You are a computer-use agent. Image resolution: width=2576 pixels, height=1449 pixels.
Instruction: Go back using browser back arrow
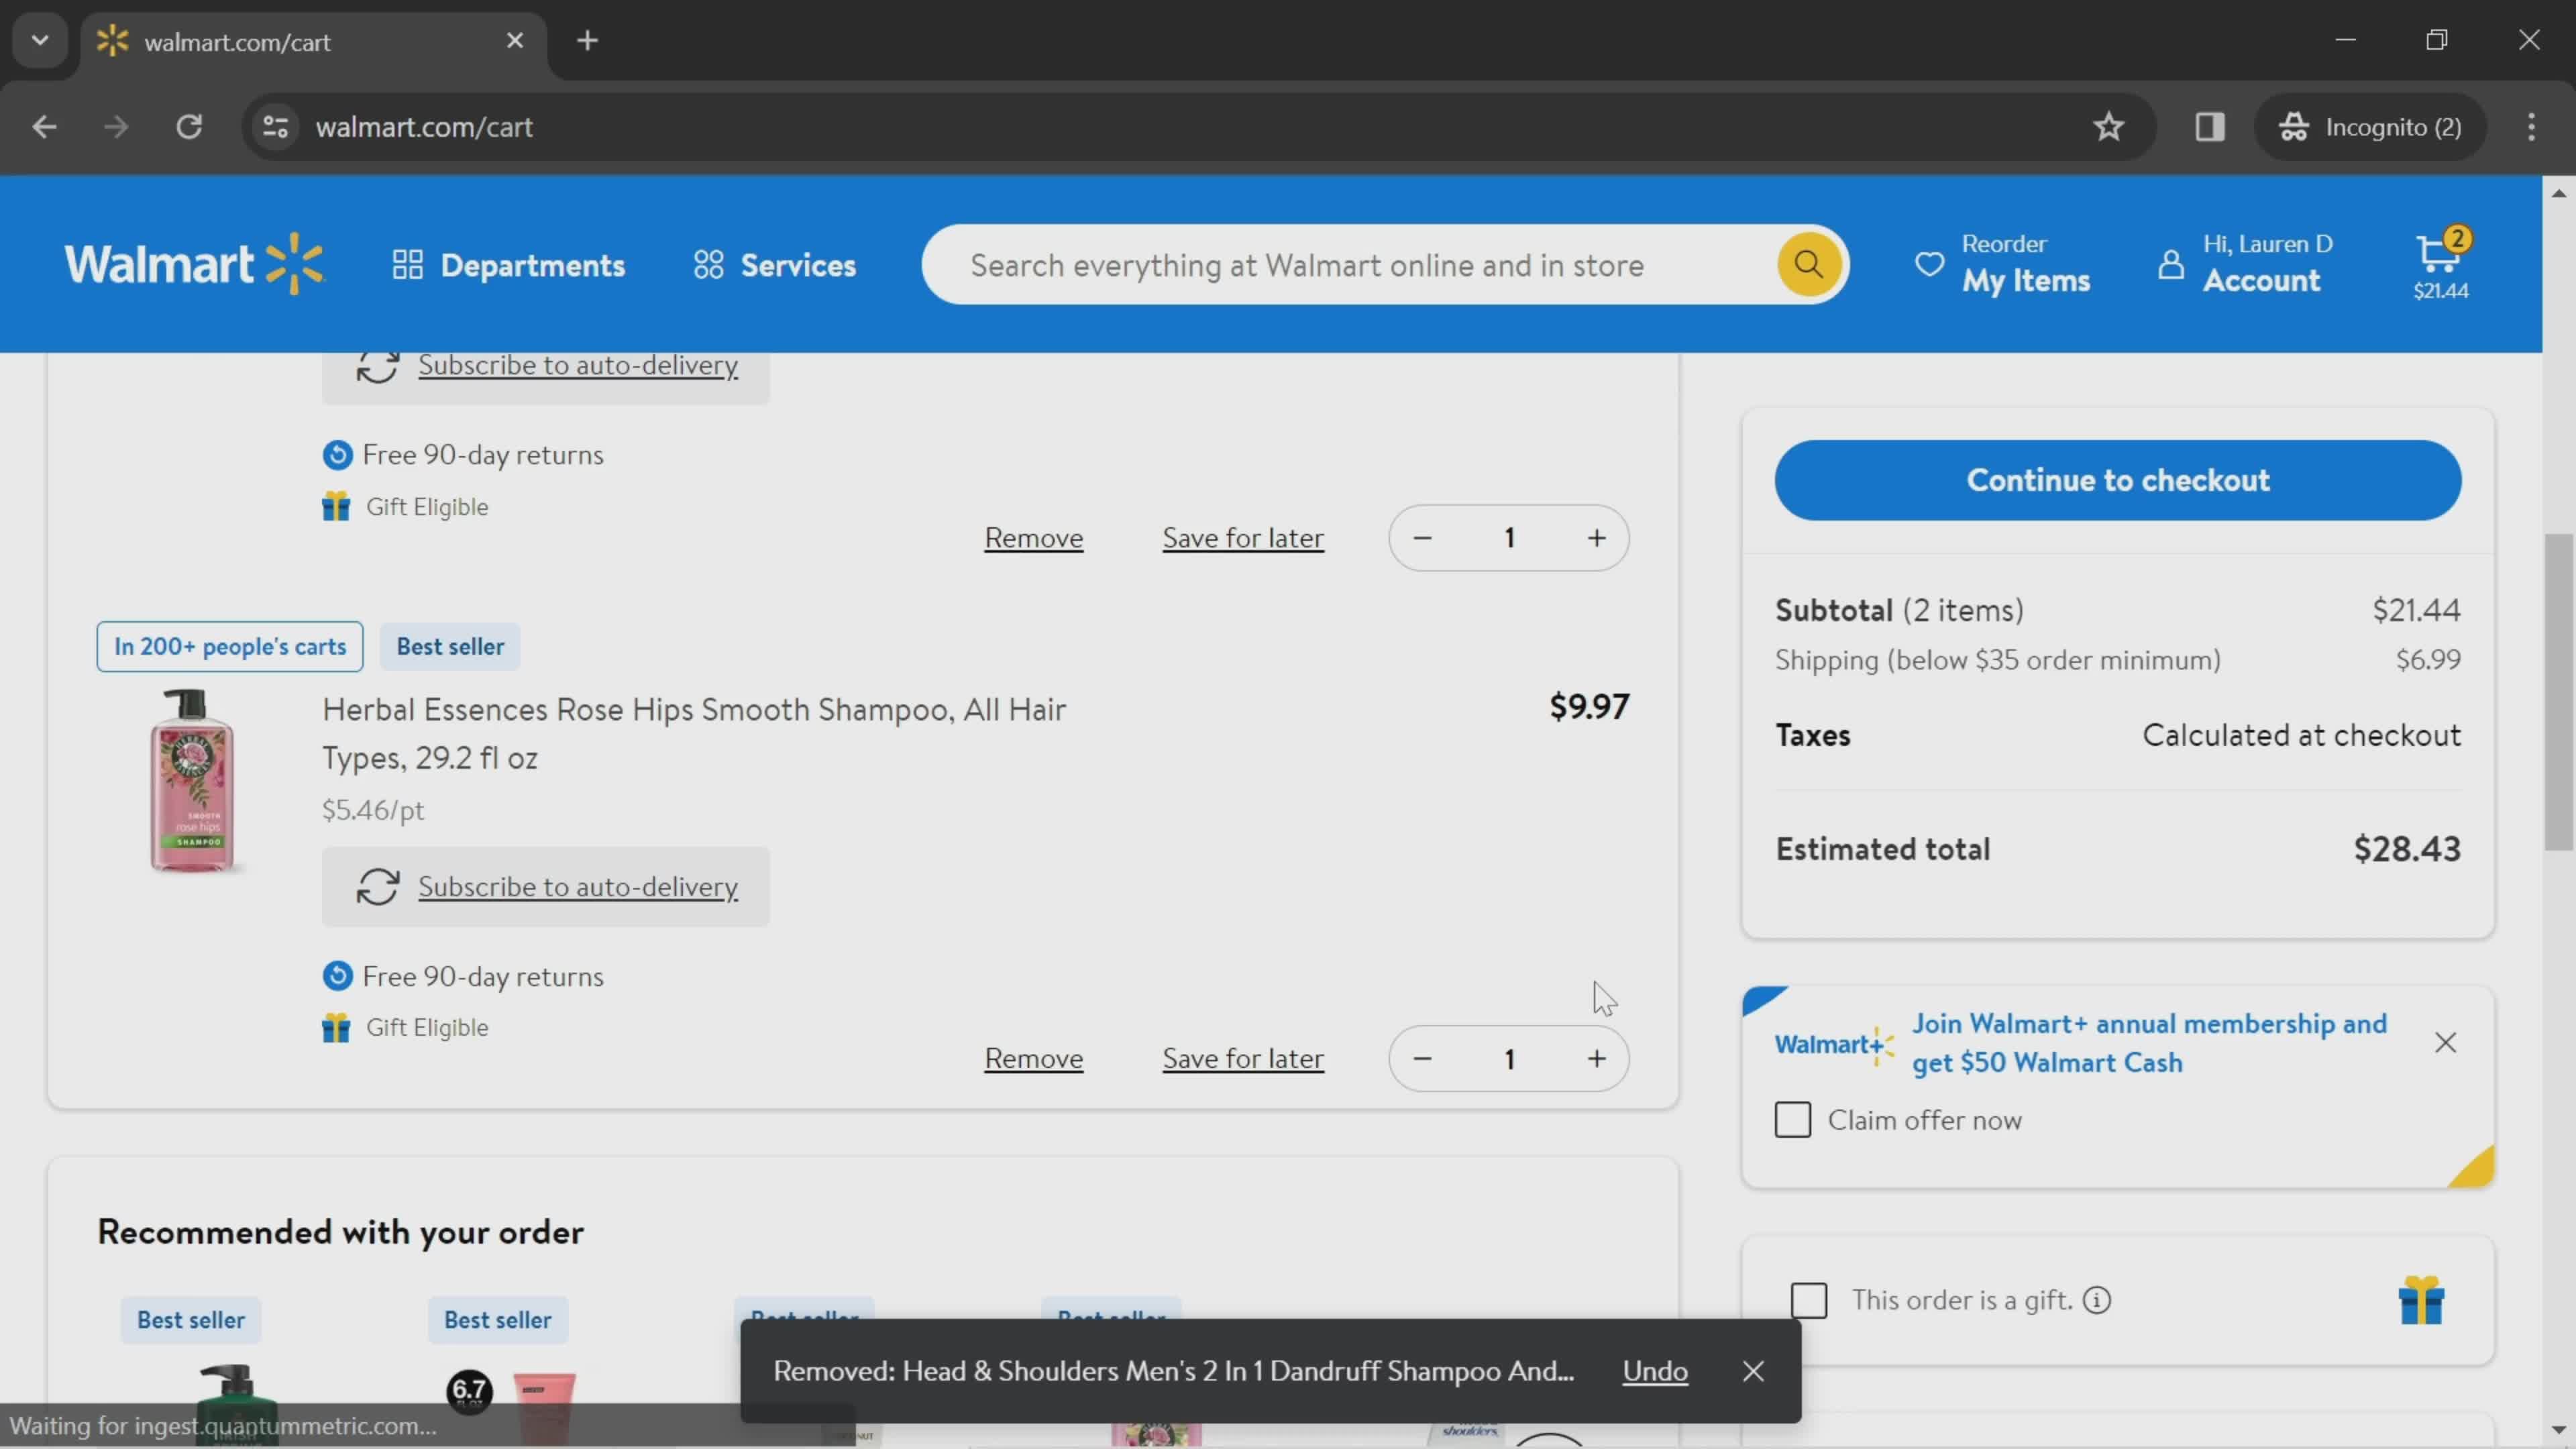(x=44, y=127)
